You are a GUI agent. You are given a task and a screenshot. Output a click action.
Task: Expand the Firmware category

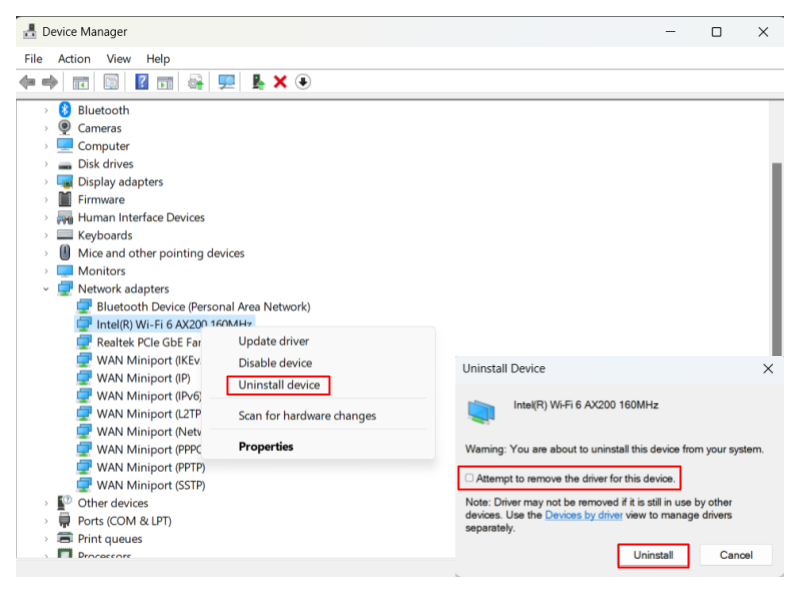pos(46,199)
